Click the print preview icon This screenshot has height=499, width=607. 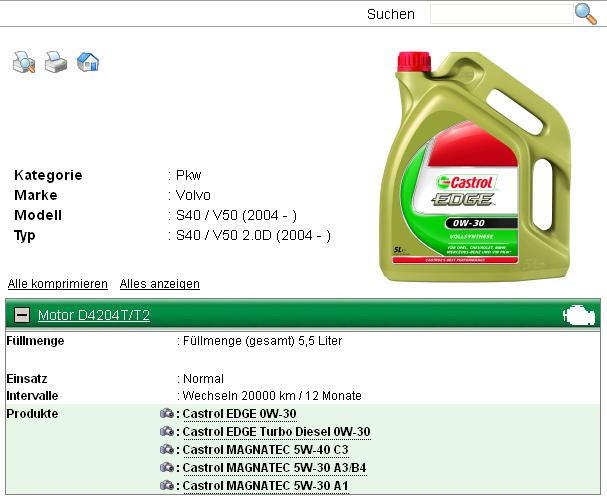click(x=24, y=62)
